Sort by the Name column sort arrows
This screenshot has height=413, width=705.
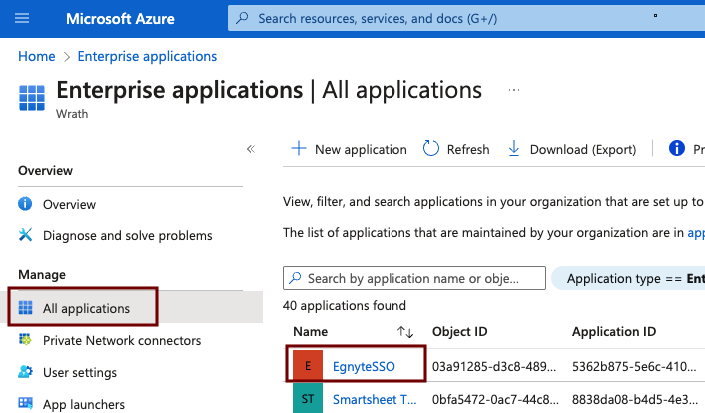point(405,332)
